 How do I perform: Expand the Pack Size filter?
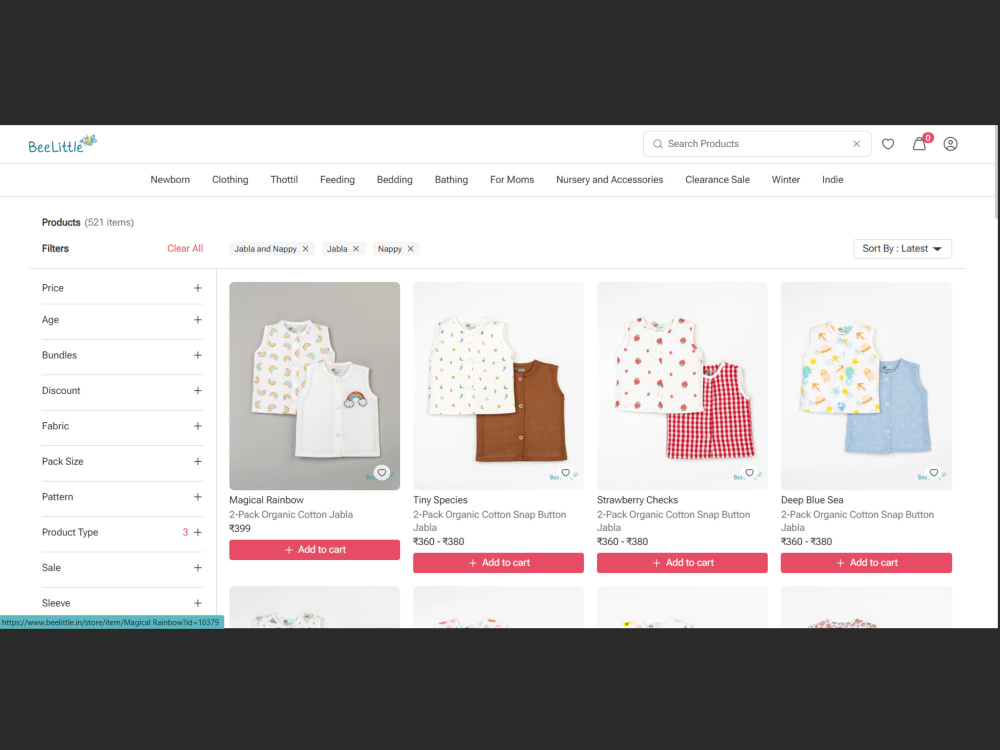click(x=198, y=462)
